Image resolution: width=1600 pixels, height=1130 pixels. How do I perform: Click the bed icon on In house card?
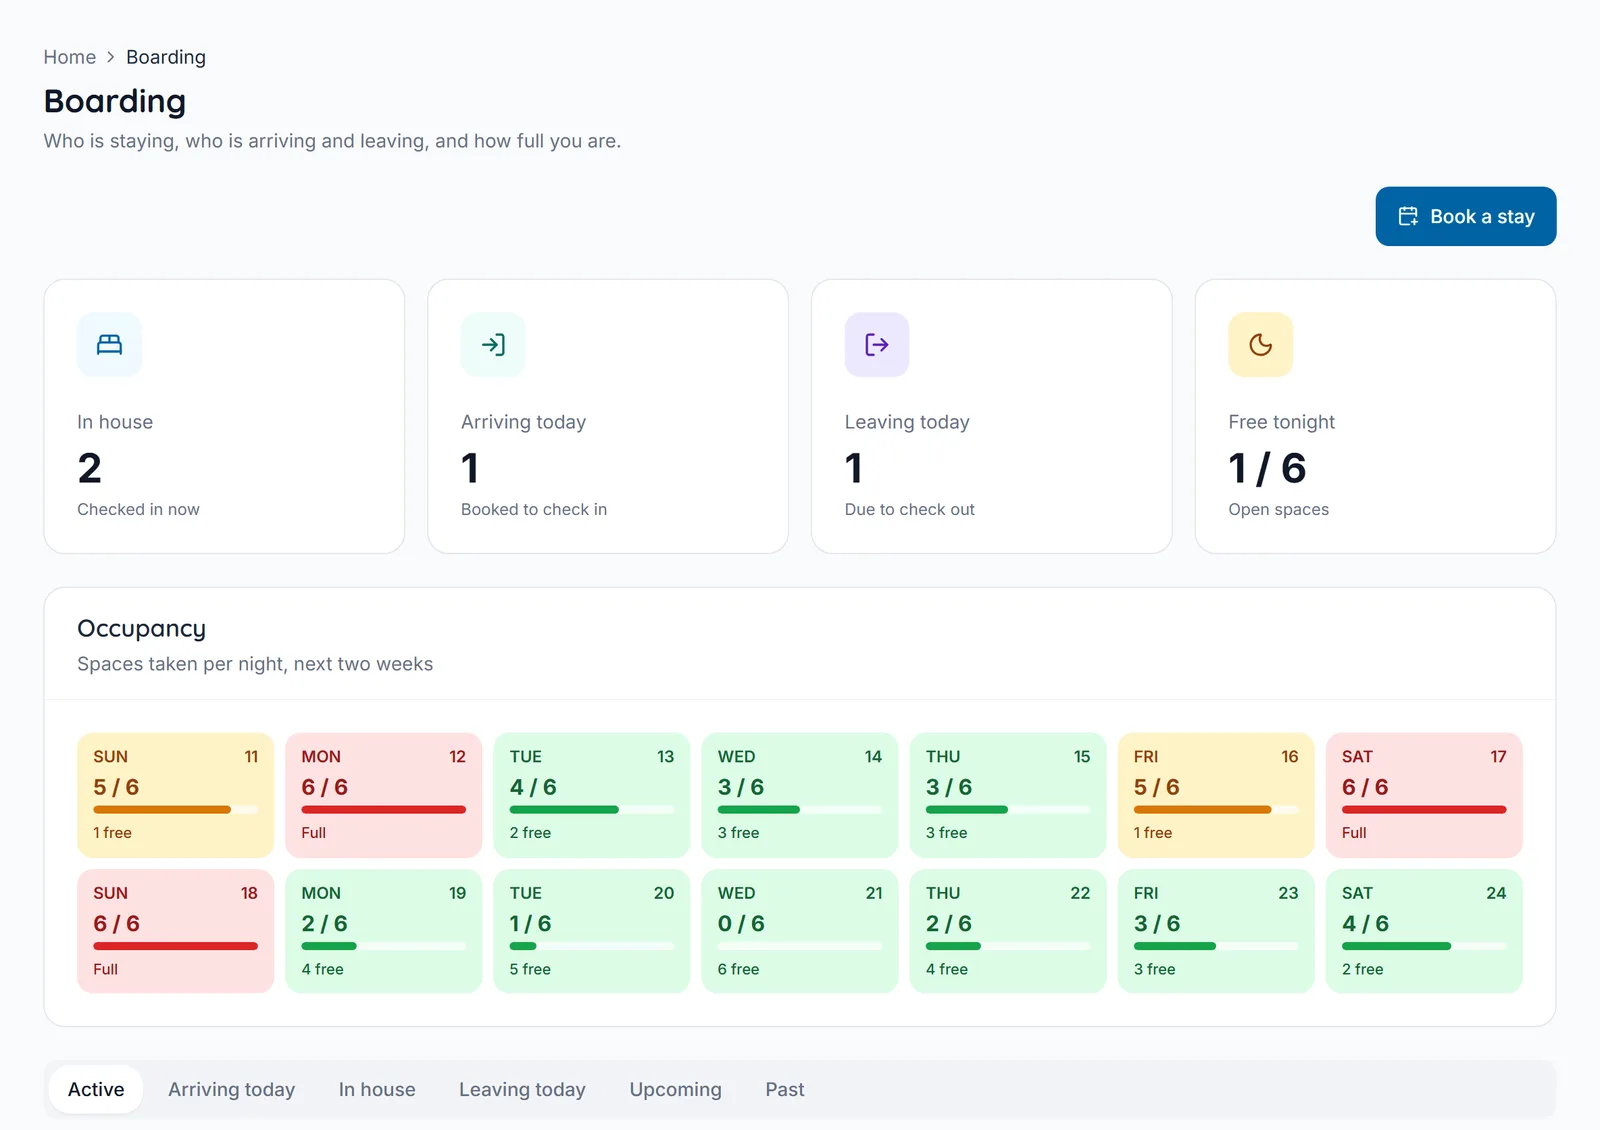point(109,345)
